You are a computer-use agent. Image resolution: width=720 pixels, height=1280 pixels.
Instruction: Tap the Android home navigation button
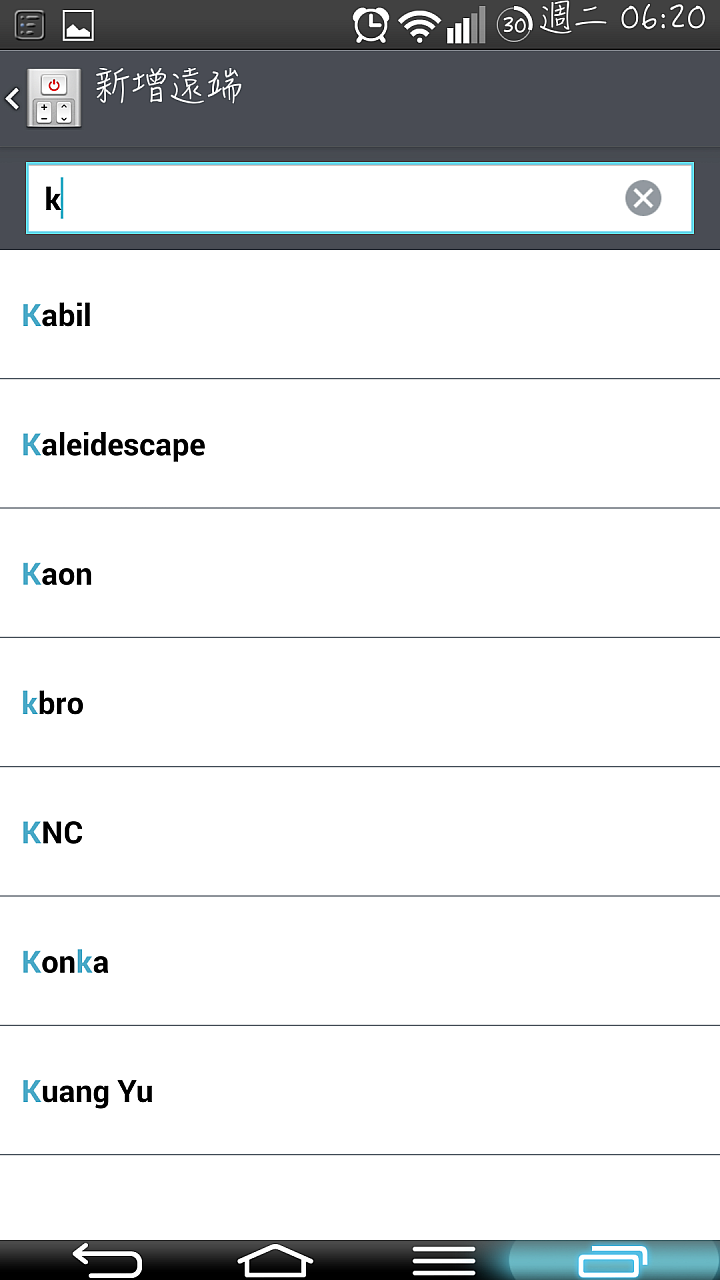(275, 1260)
